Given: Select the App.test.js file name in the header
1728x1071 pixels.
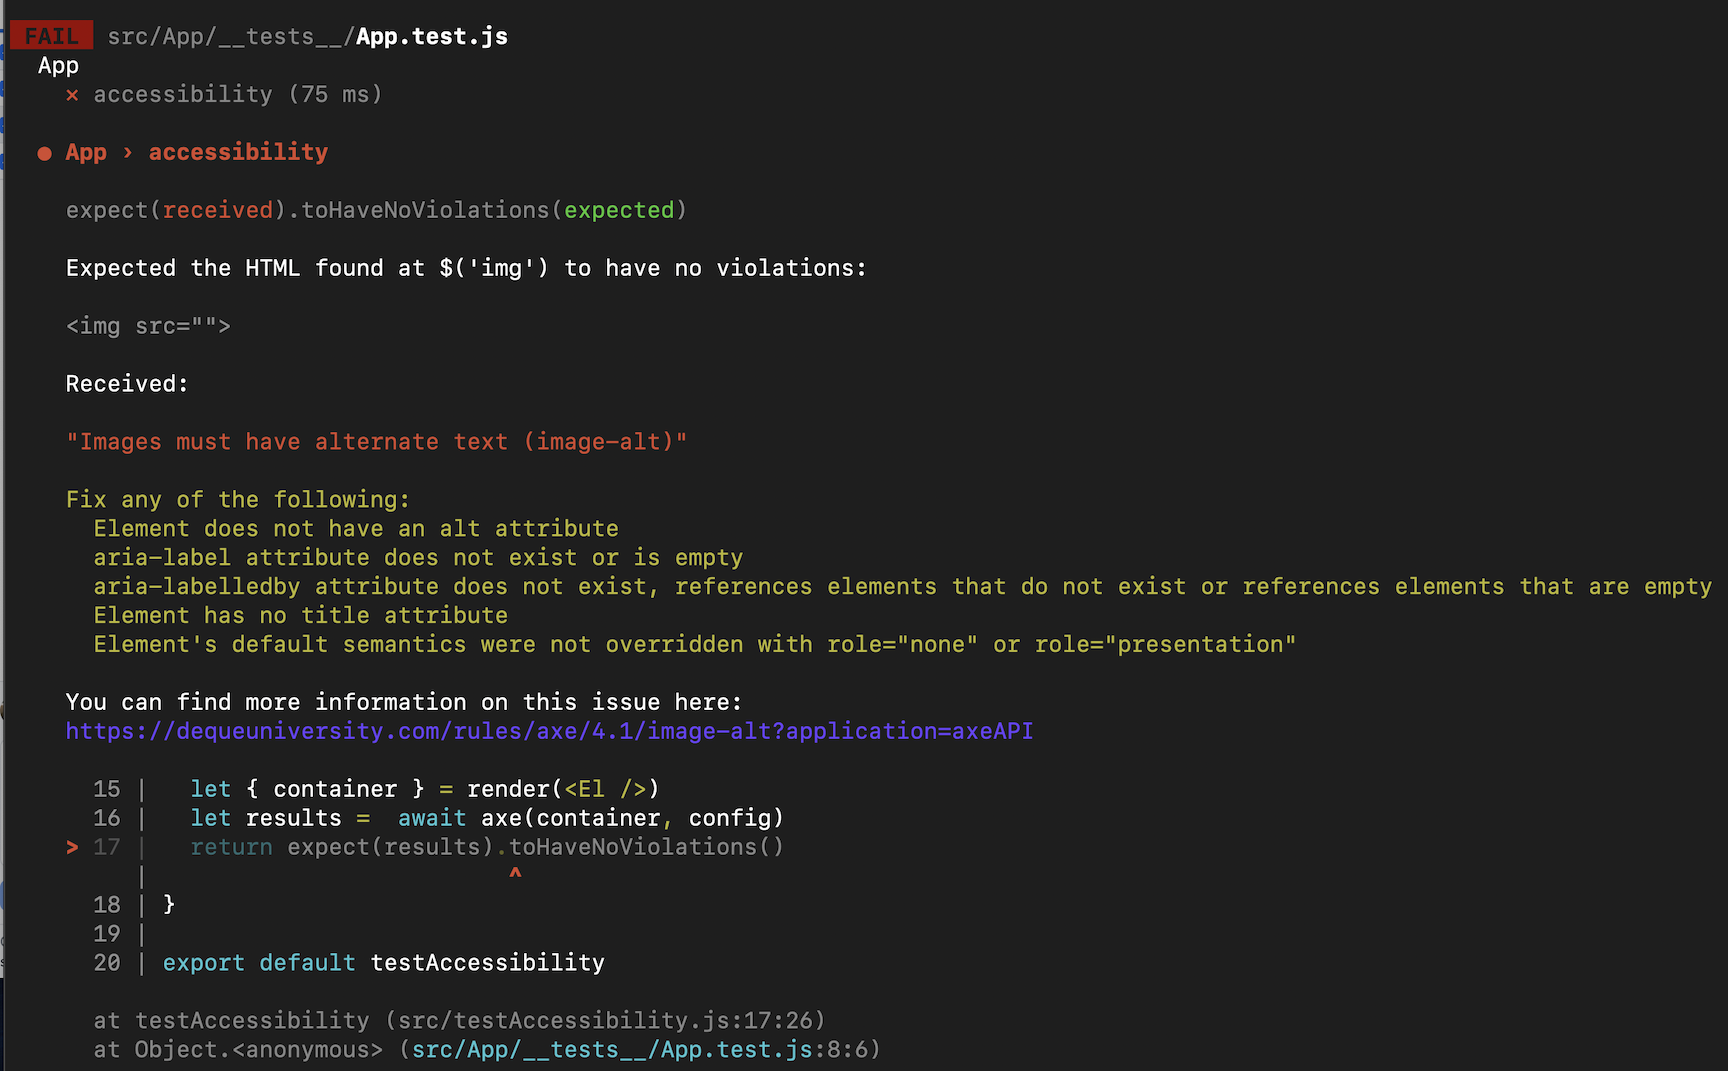Looking at the screenshot, I should [432, 36].
